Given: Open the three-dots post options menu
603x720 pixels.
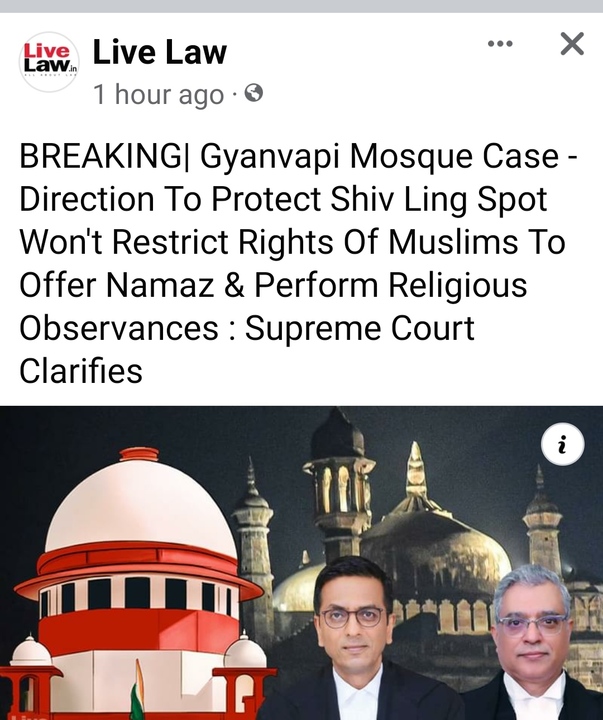Looking at the screenshot, I should tap(500, 44).
